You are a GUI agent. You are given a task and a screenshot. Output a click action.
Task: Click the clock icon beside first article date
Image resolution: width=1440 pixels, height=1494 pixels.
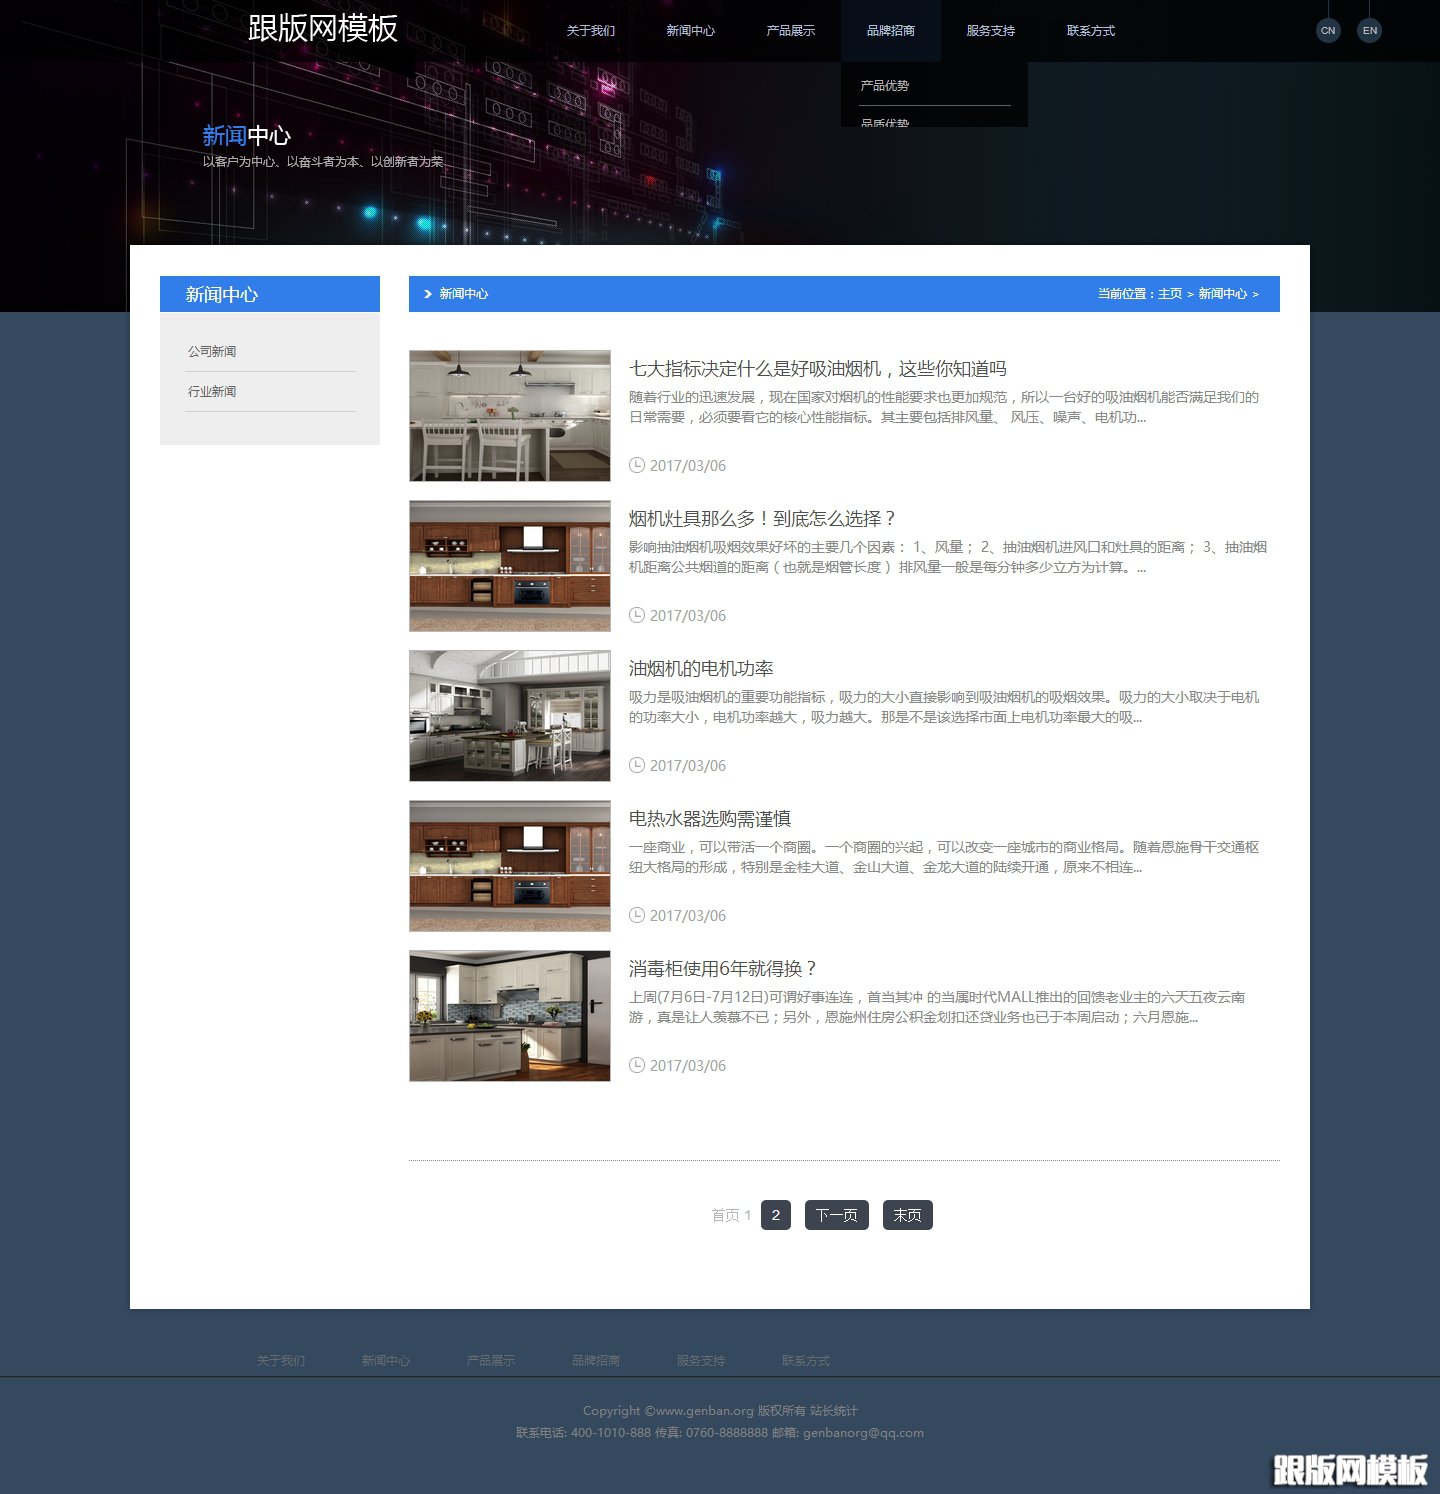tap(637, 465)
